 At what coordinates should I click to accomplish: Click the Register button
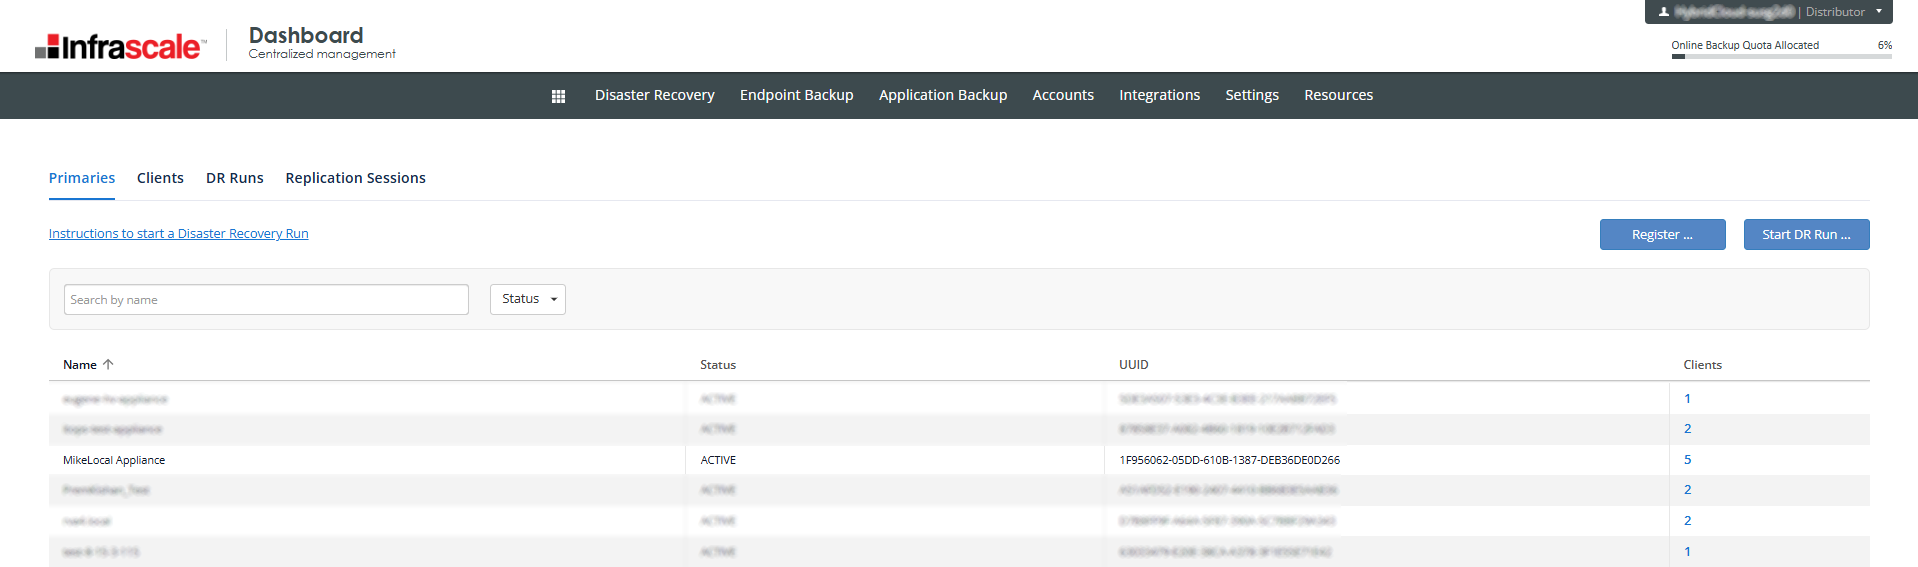pyautogui.click(x=1662, y=234)
